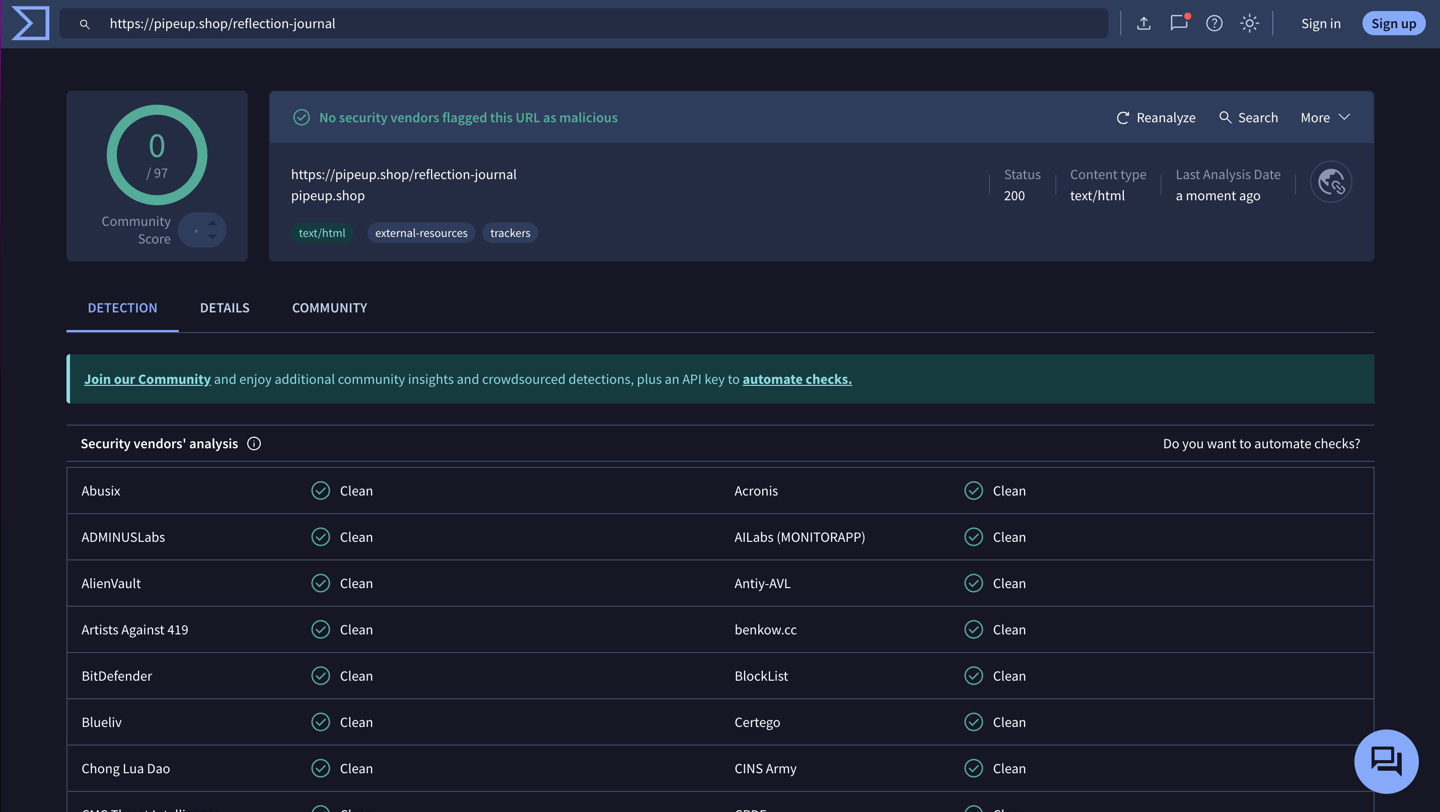Switch to the DETAILS tab
This screenshot has width=1440, height=812.
click(x=224, y=308)
